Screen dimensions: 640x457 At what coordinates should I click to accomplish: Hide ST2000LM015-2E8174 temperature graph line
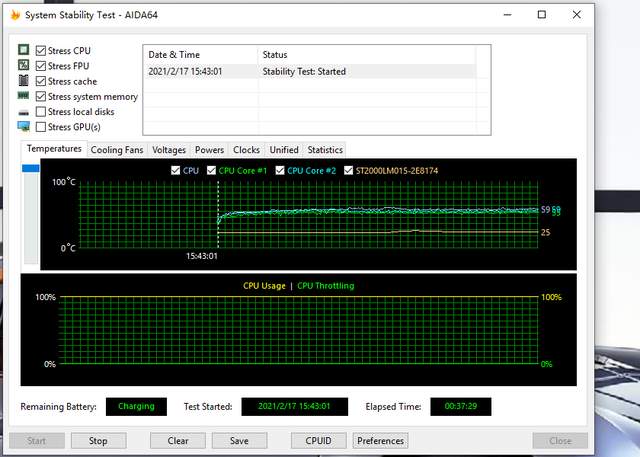point(348,171)
